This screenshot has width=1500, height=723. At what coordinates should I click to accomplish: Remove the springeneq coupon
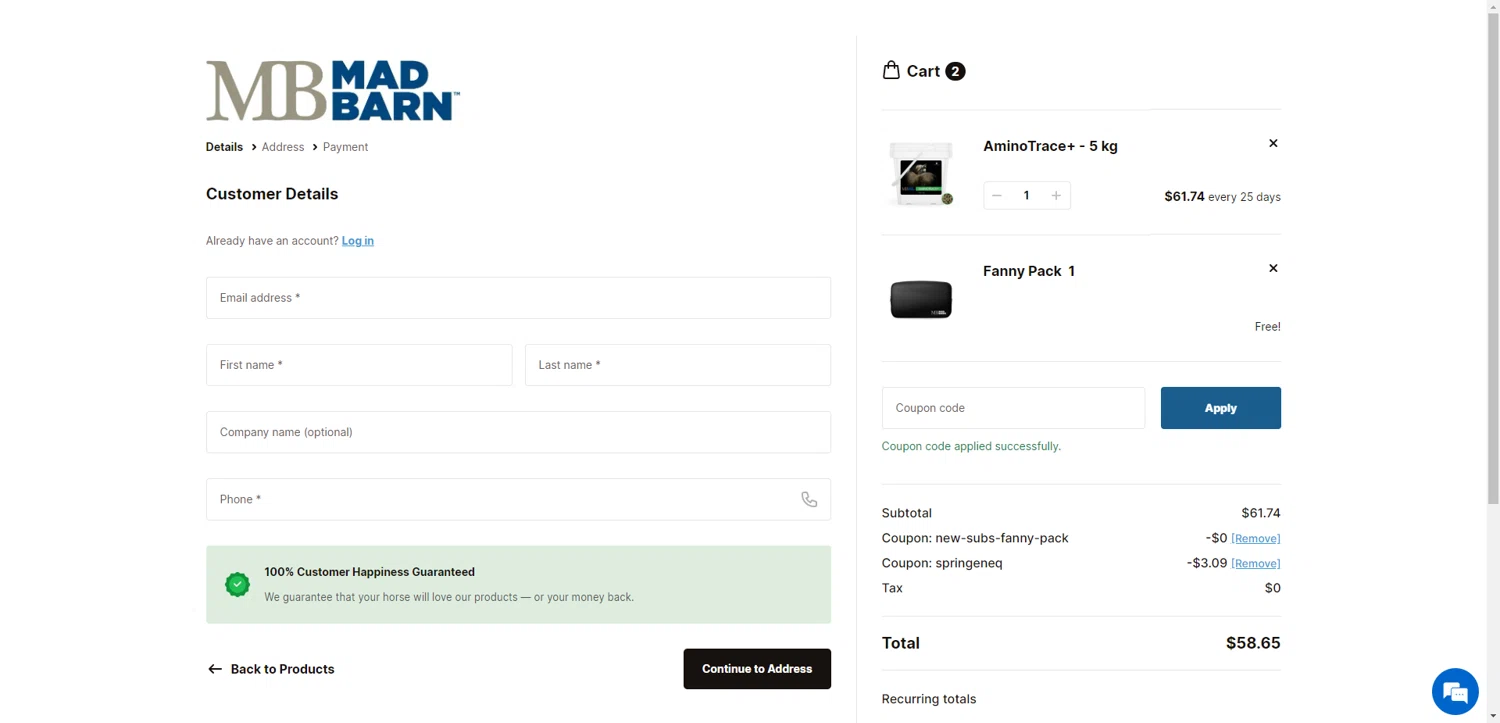pyautogui.click(x=1256, y=564)
